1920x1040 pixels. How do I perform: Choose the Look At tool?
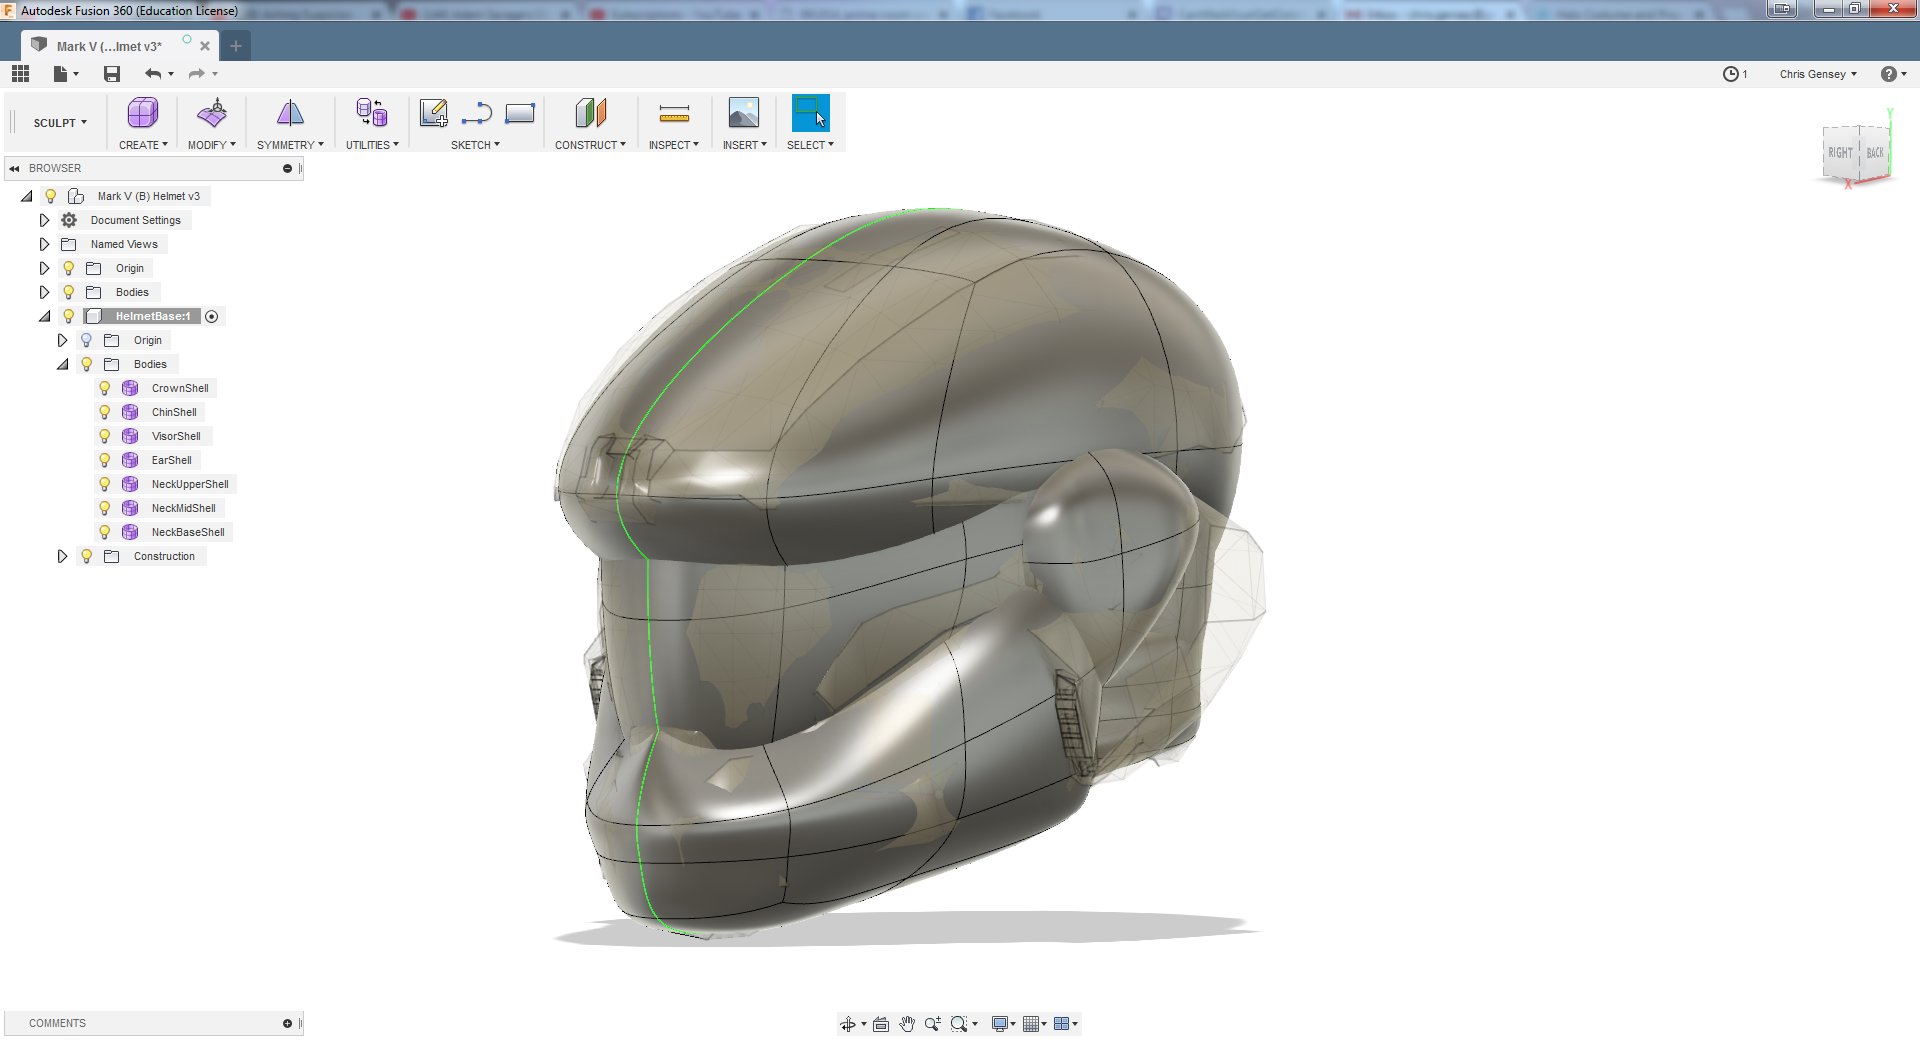tap(881, 1024)
